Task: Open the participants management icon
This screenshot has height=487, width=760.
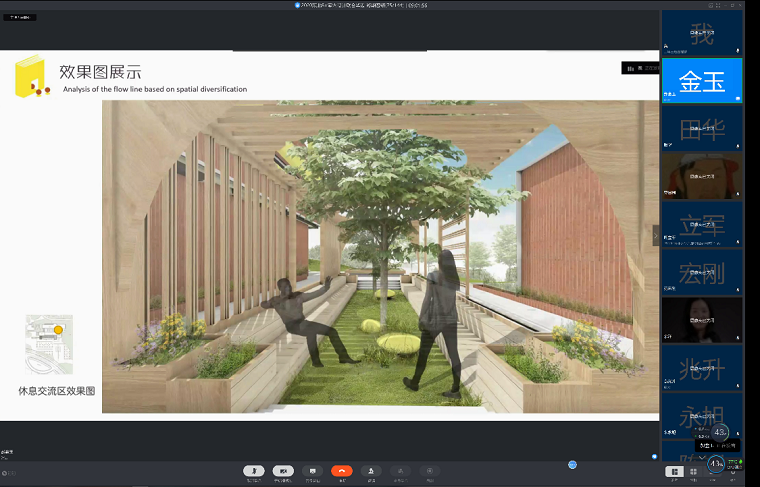Action: 371,471
